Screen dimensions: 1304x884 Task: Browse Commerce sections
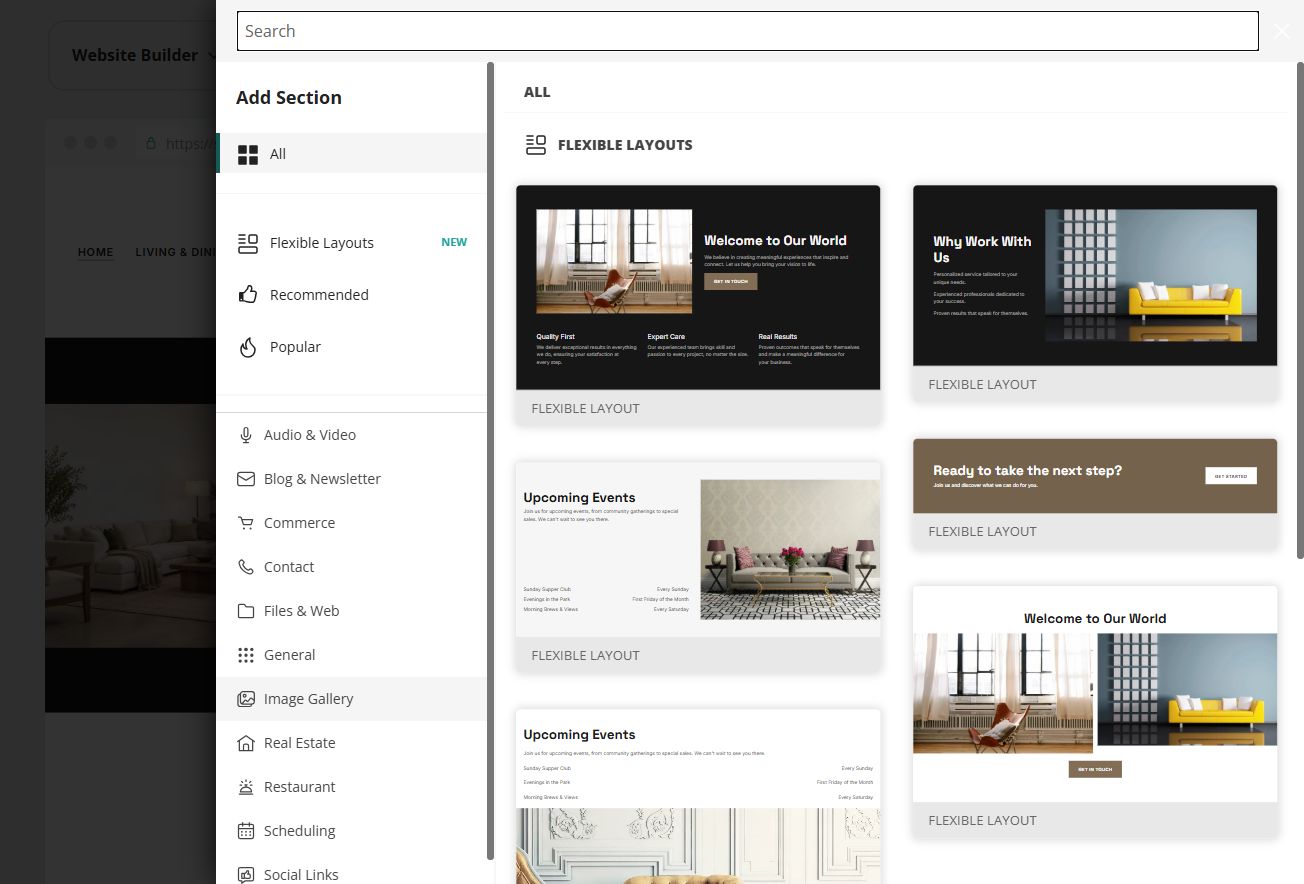(352, 523)
